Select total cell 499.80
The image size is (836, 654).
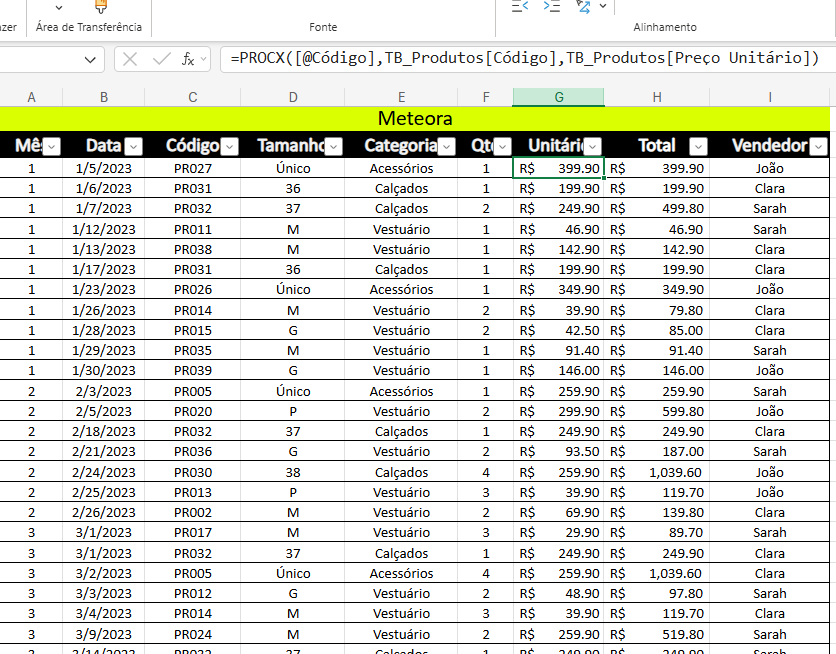pos(657,208)
